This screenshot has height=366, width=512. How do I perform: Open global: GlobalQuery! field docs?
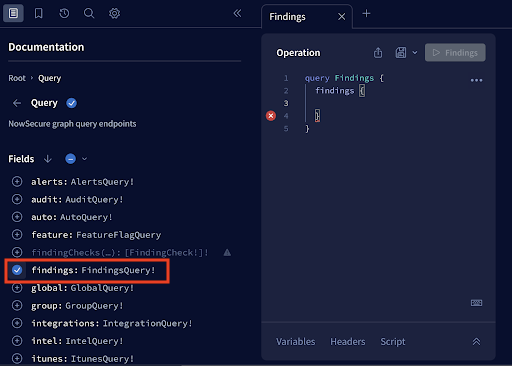82,288
